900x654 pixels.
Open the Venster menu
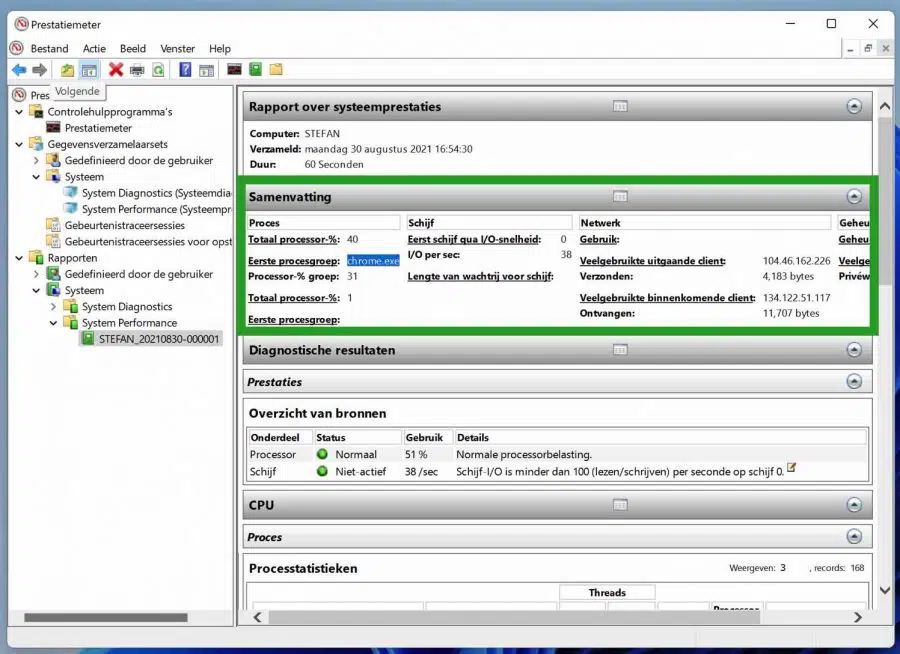point(177,49)
